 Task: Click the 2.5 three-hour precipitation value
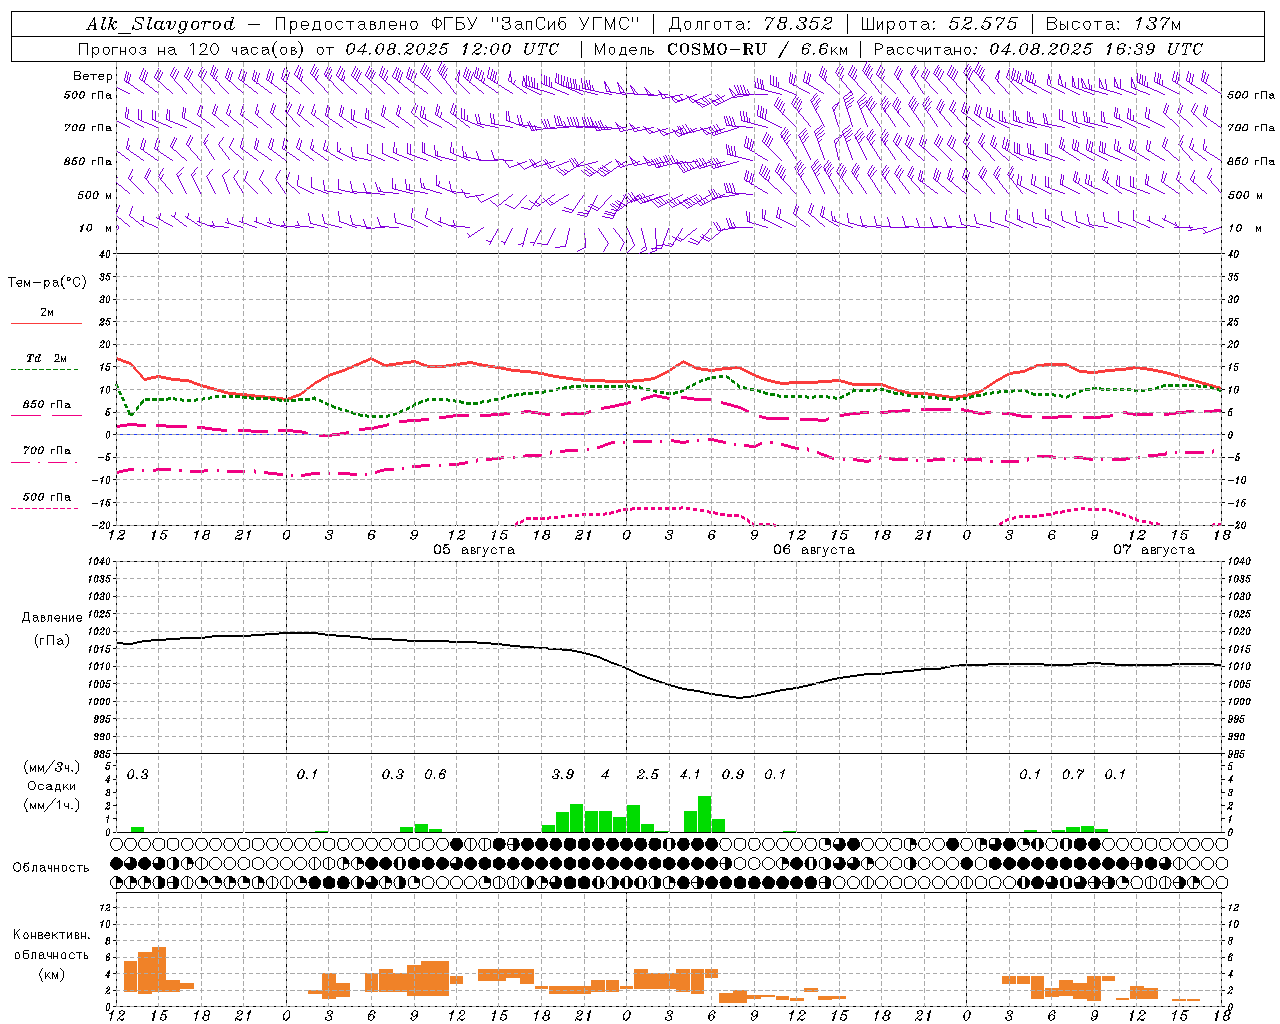[648, 774]
